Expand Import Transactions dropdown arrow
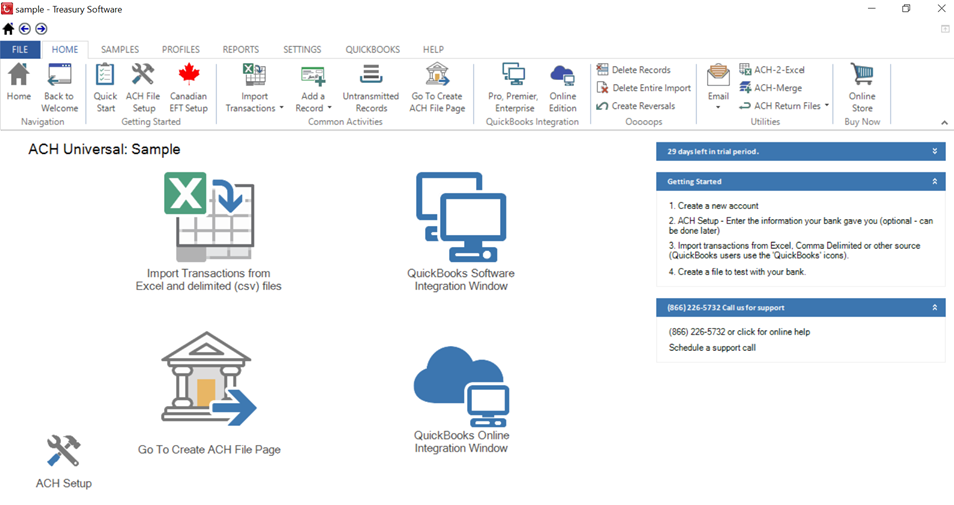The width and height of the screenshot is (954, 505). tap(281, 108)
